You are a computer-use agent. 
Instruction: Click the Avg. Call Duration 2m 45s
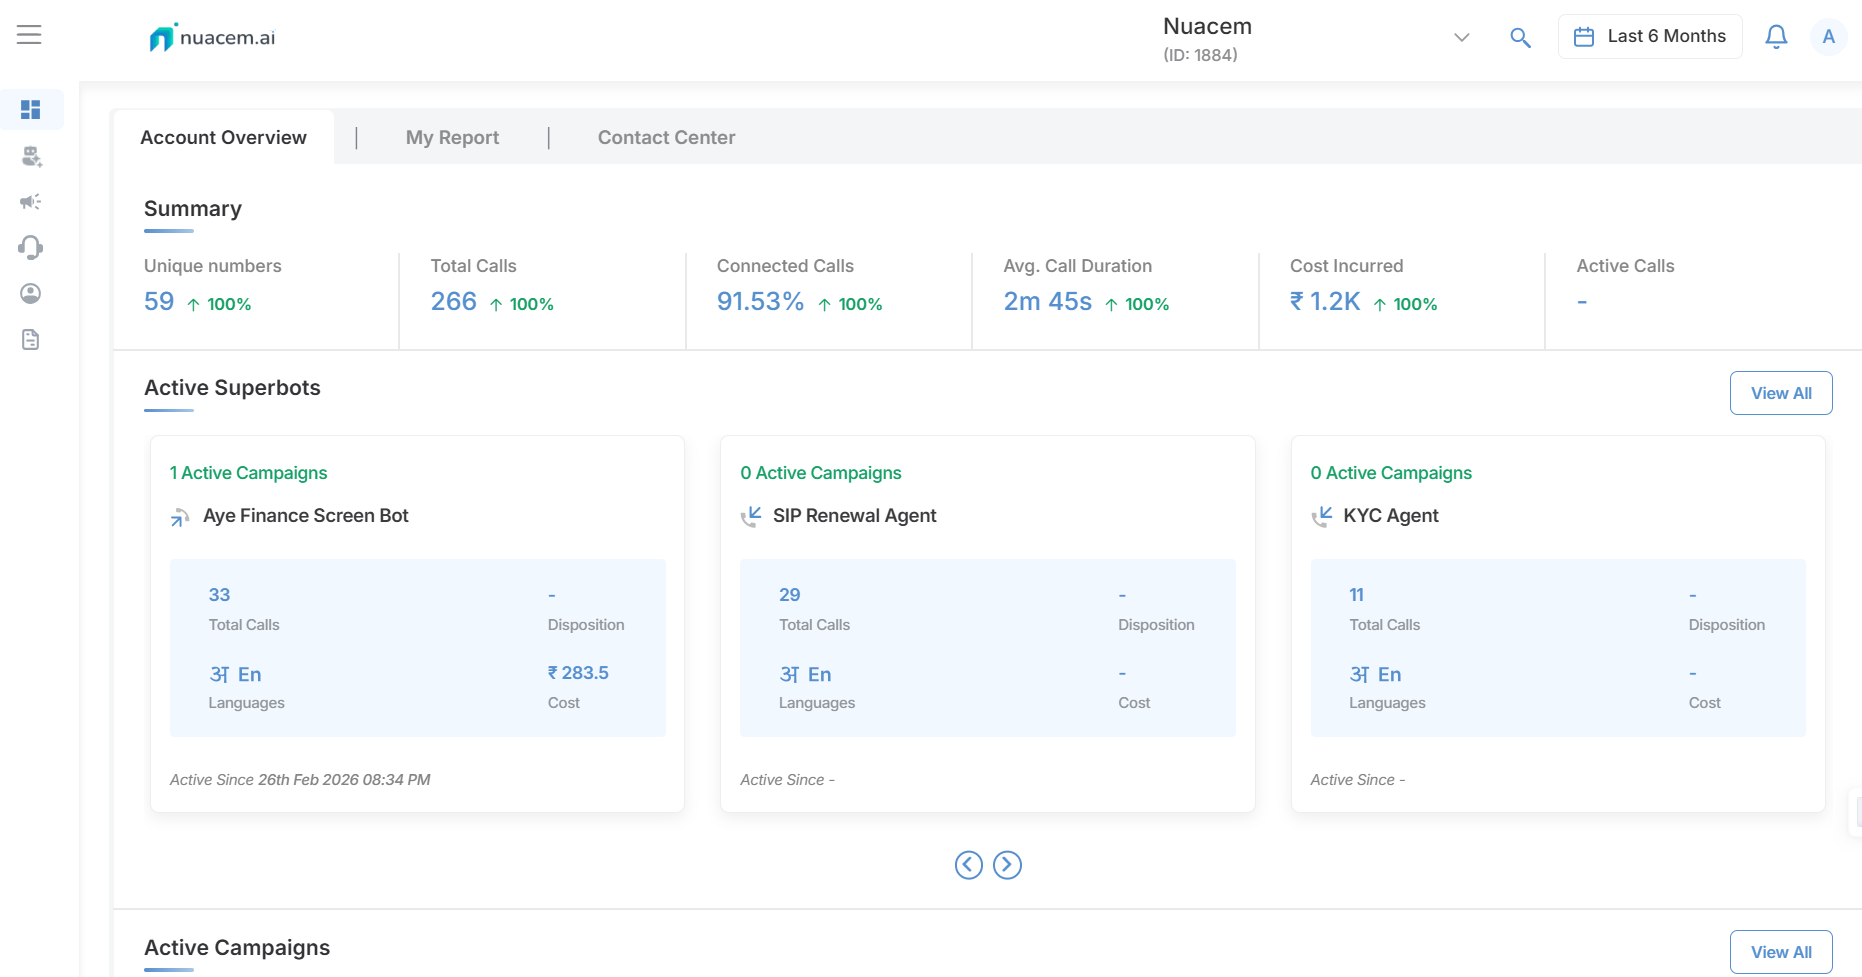pyautogui.click(x=1047, y=301)
